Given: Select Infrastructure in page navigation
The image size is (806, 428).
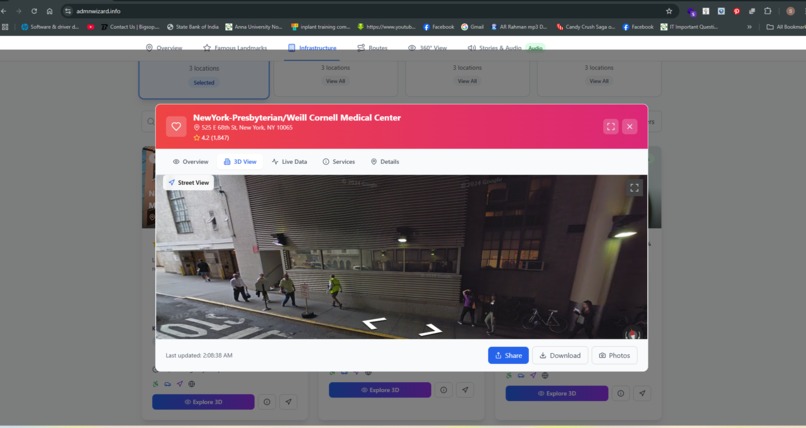Looking at the screenshot, I should [312, 48].
